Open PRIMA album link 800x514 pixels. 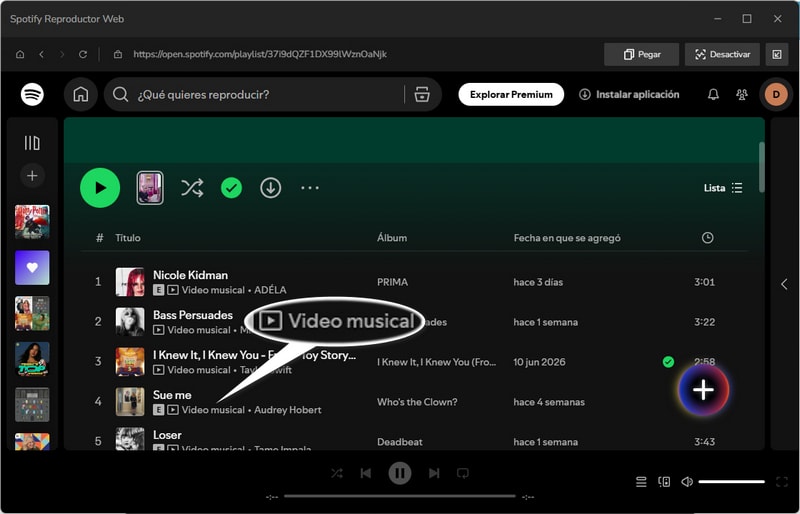(x=392, y=282)
